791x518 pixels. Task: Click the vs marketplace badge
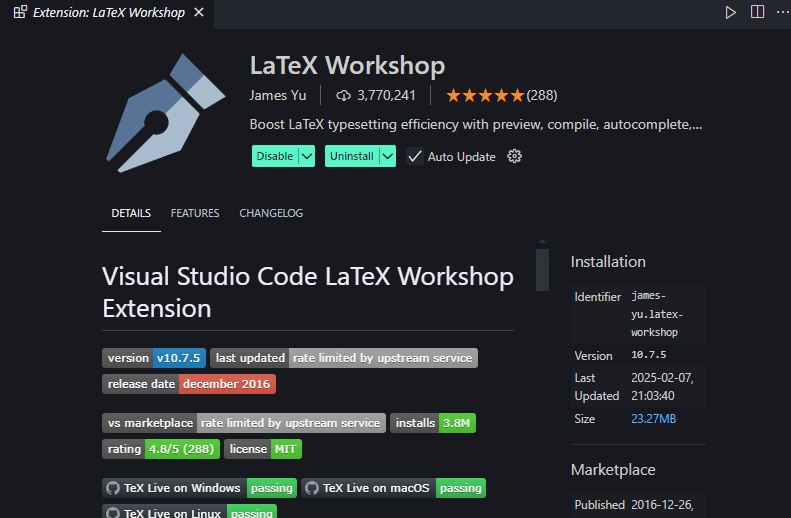[x=244, y=423]
